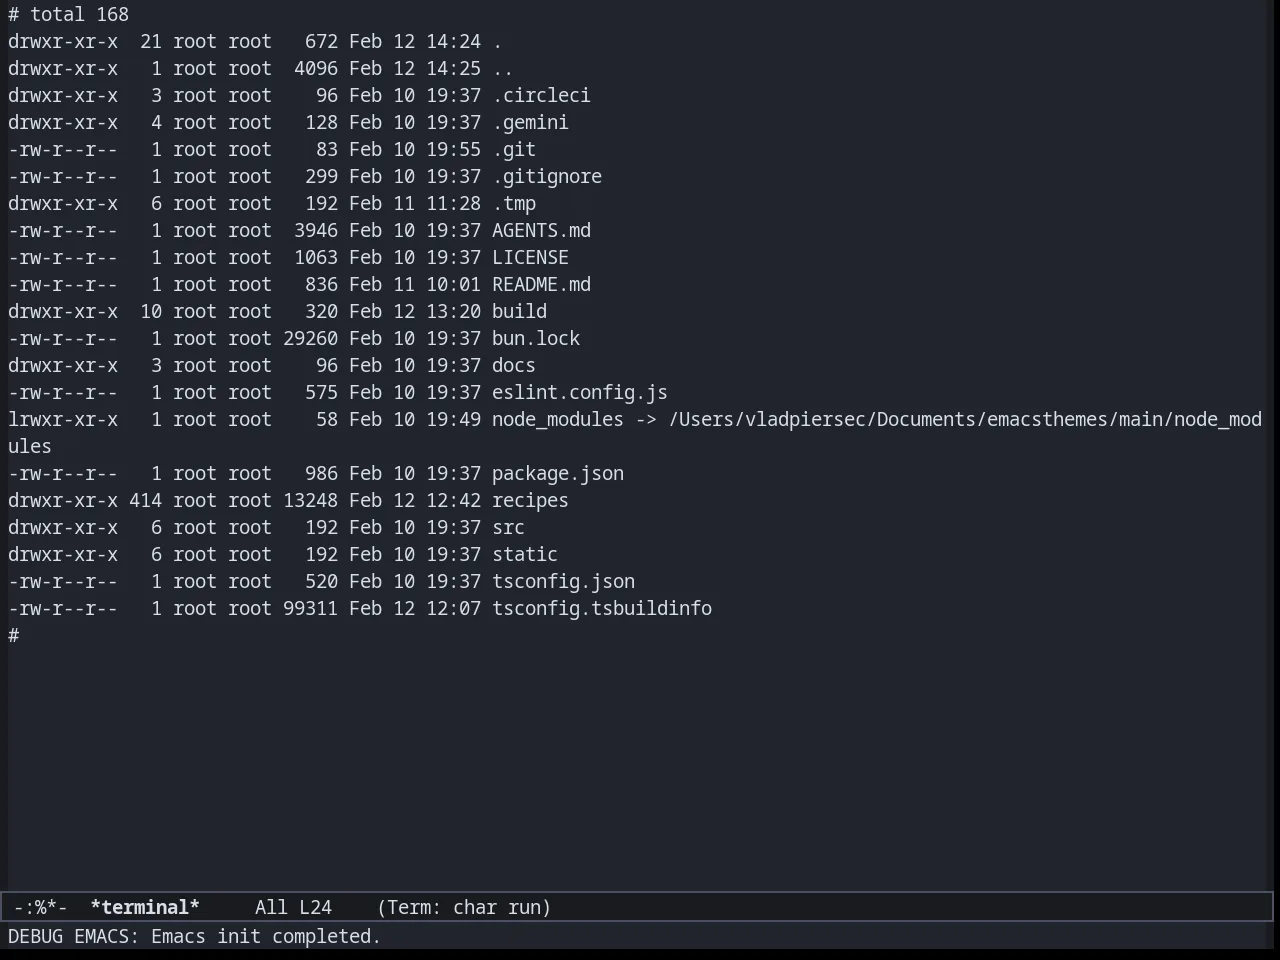The width and height of the screenshot is (1280, 960).
Task: Click the '.git' file name entry
Action: (x=514, y=149)
